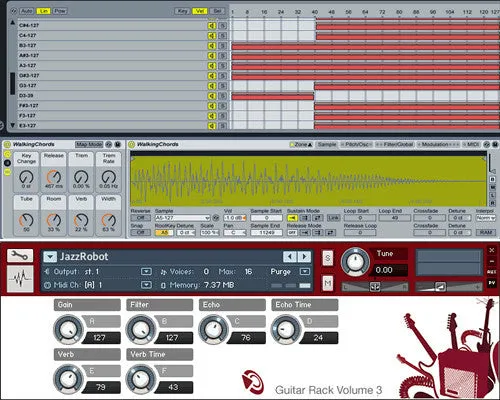Screen dimensions: 500x400
Task: Click the bottom yellow devices icon in the rack
Action: (7, 172)
